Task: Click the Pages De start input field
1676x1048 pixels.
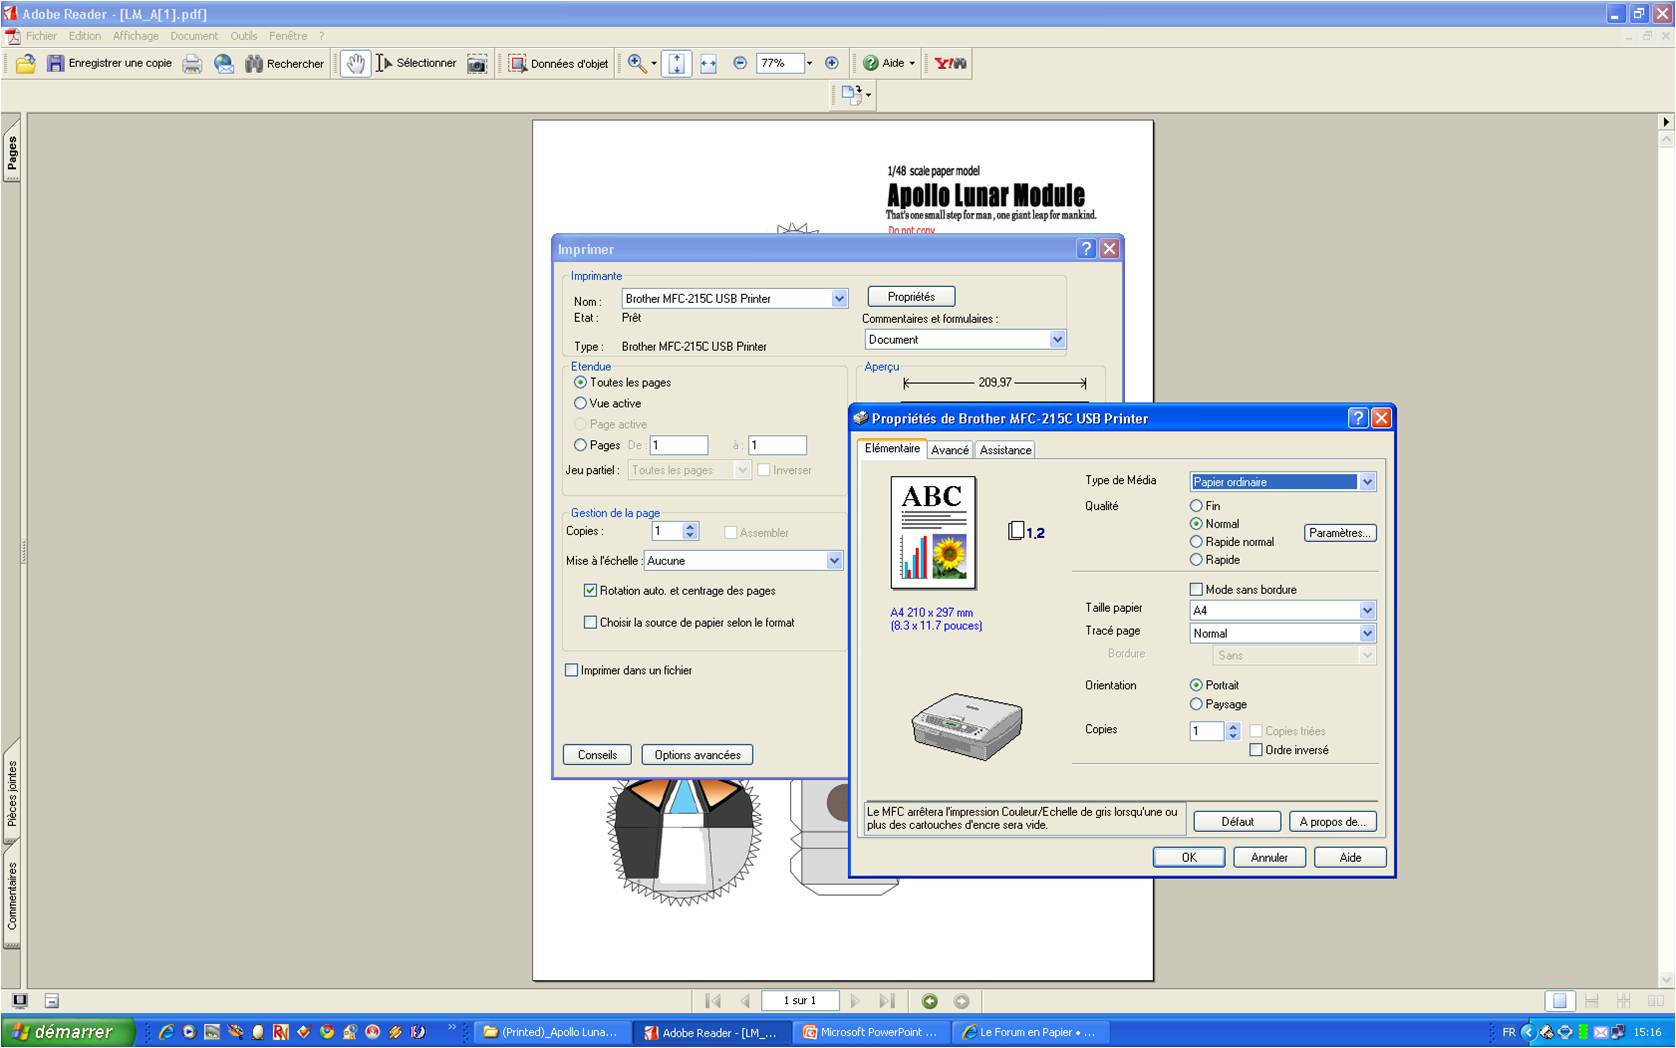Action: pos(679,445)
